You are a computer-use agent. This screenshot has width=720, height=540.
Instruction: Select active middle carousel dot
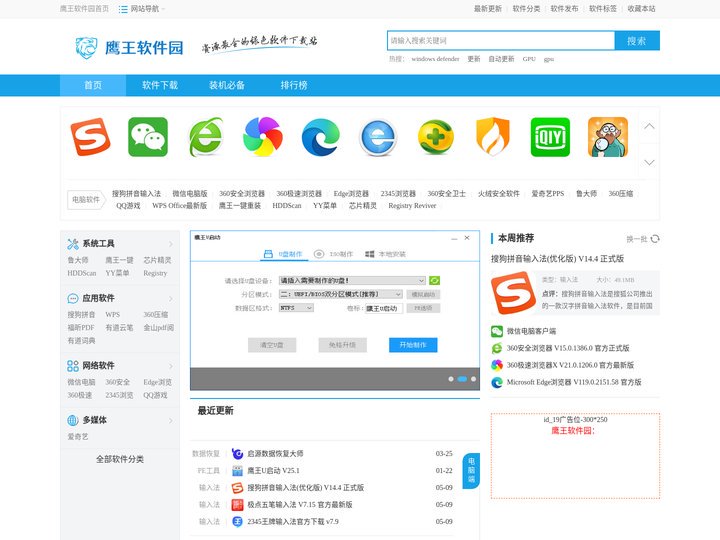tap(462, 379)
